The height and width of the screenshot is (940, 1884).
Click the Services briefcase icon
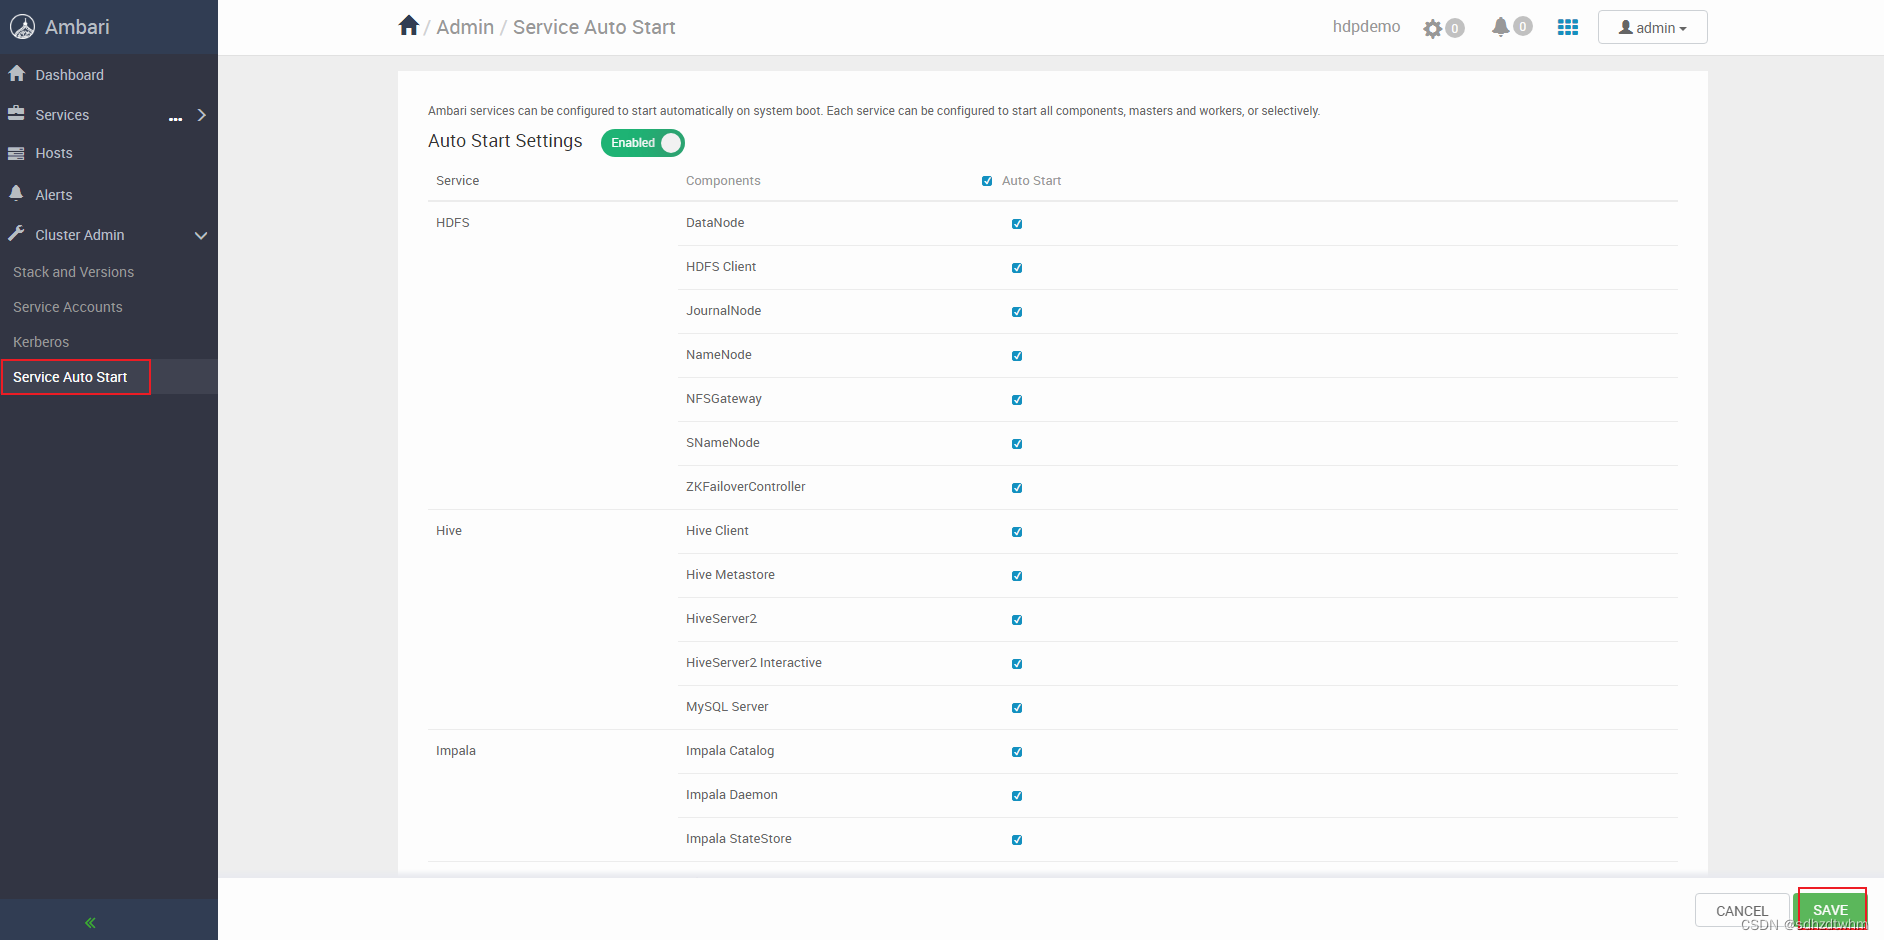tap(16, 114)
